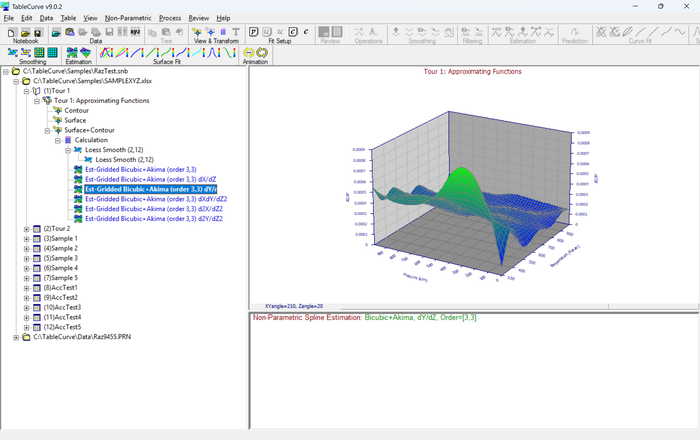Click the xyz data icon in the Data group
The width and height of the screenshot is (700, 440).
(135, 32)
